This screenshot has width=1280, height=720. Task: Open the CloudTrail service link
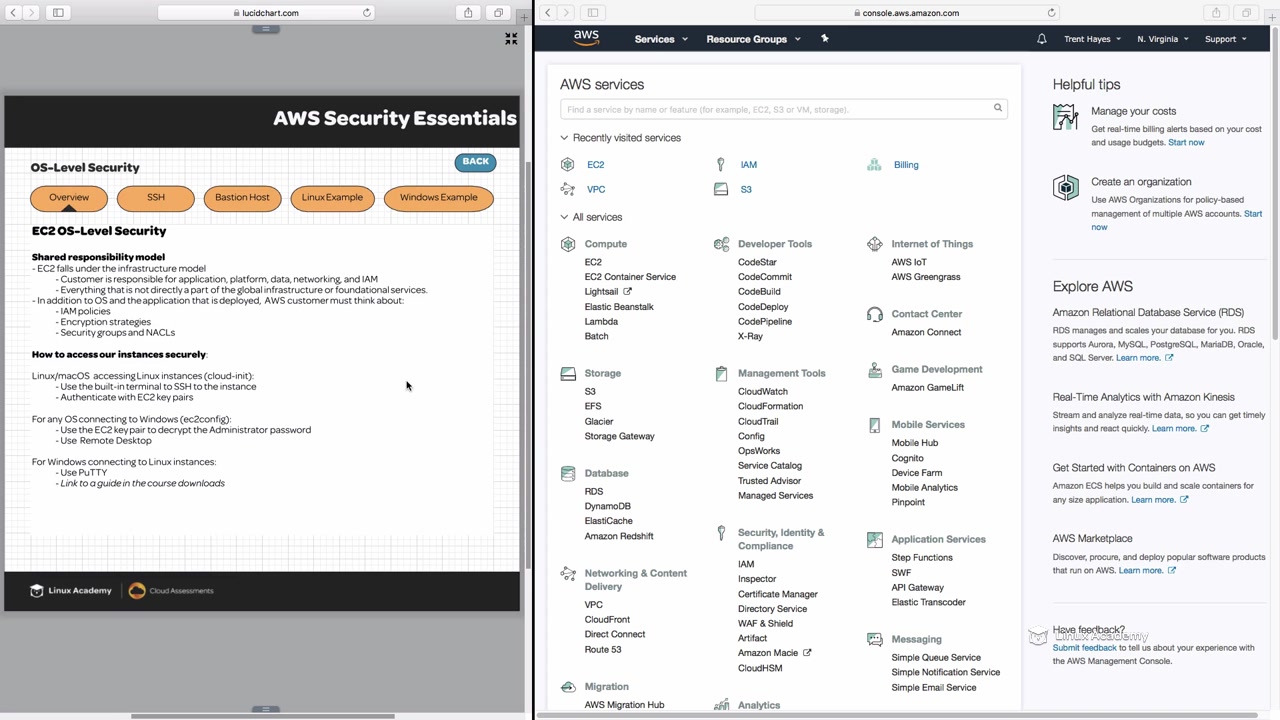pos(758,422)
